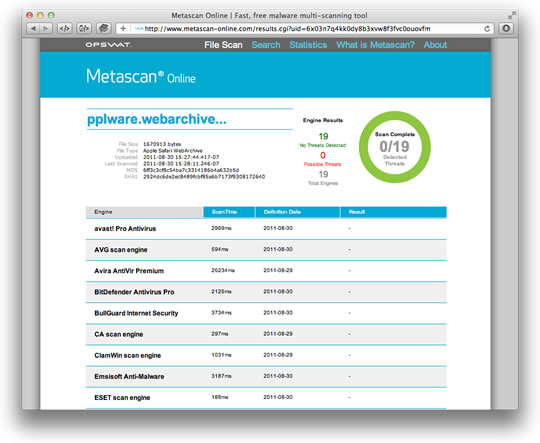Focus the URL address field
Viewport: 540px width, 443px height.
point(304,29)
